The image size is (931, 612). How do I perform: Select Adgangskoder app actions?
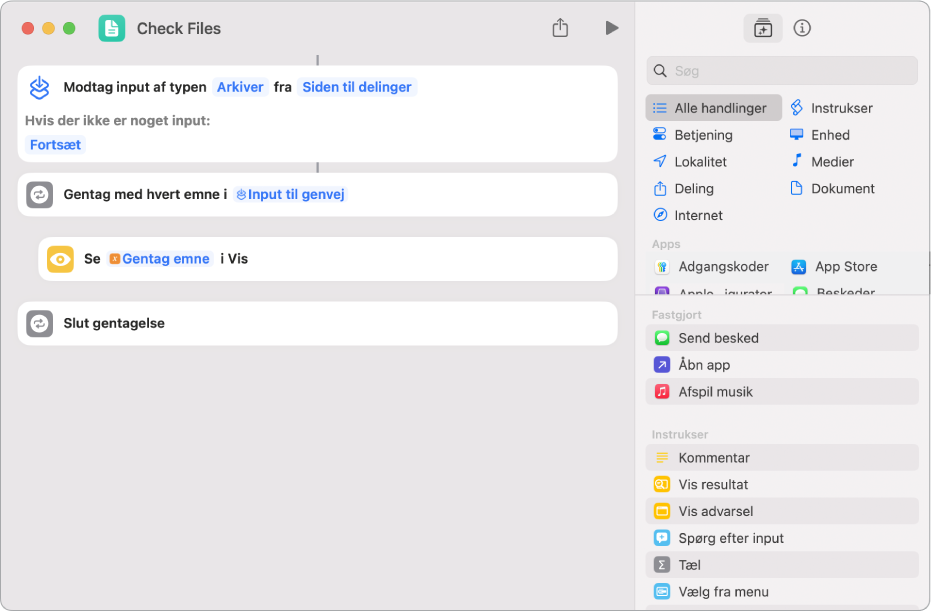click(712, 267)
